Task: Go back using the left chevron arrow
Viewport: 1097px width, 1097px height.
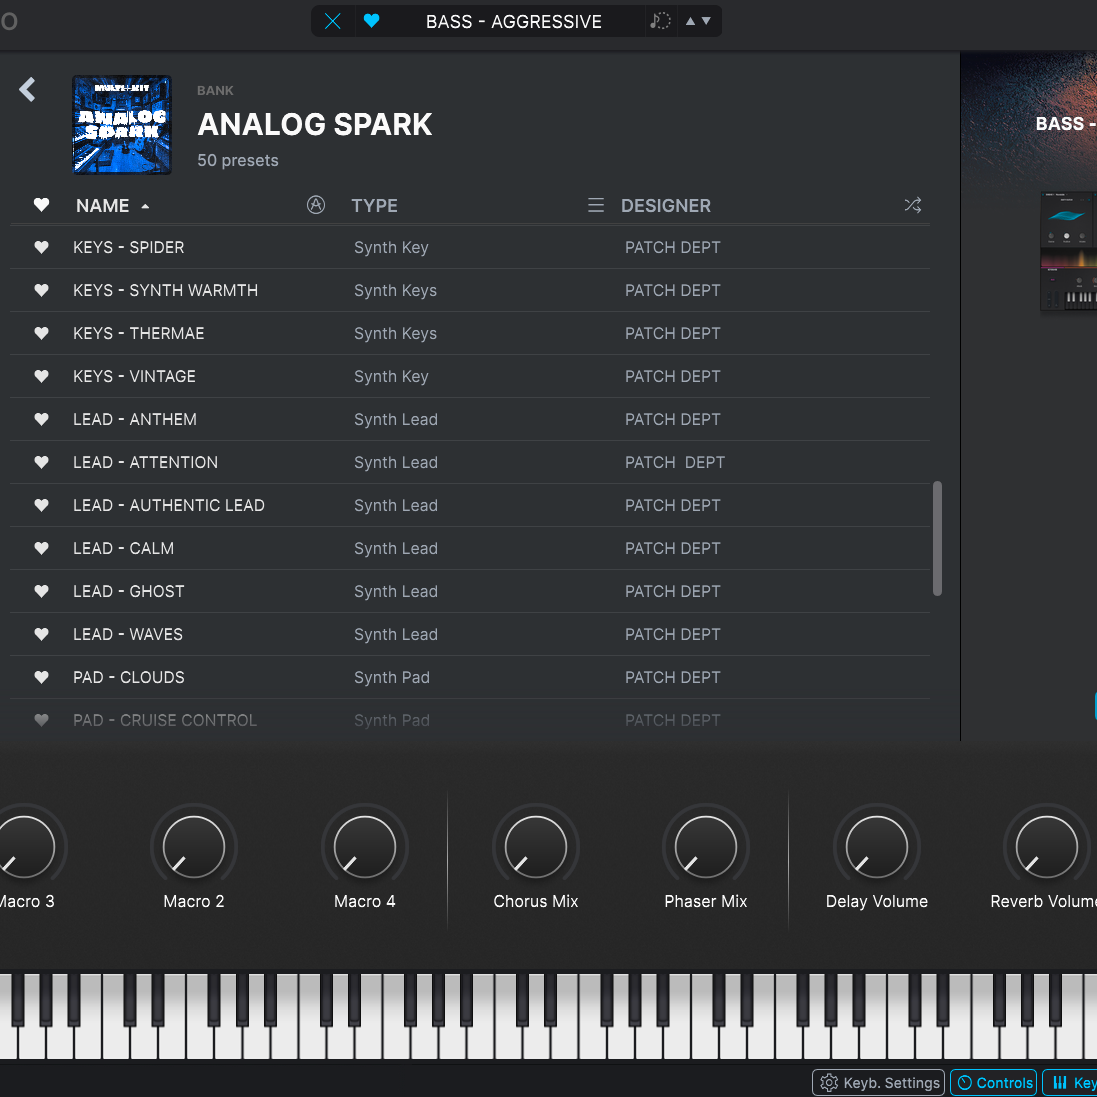Action: [28, 90]
